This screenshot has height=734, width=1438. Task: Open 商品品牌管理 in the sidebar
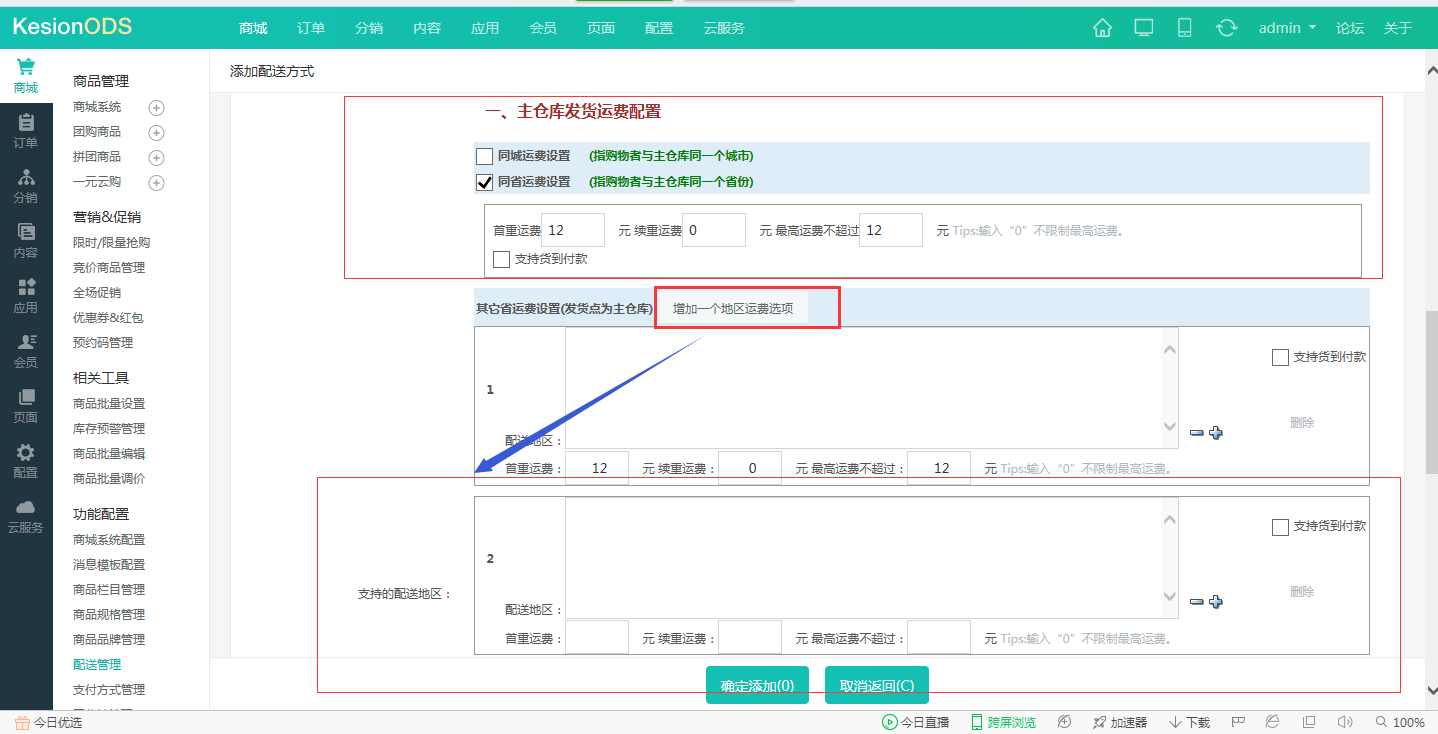point(109,640)
